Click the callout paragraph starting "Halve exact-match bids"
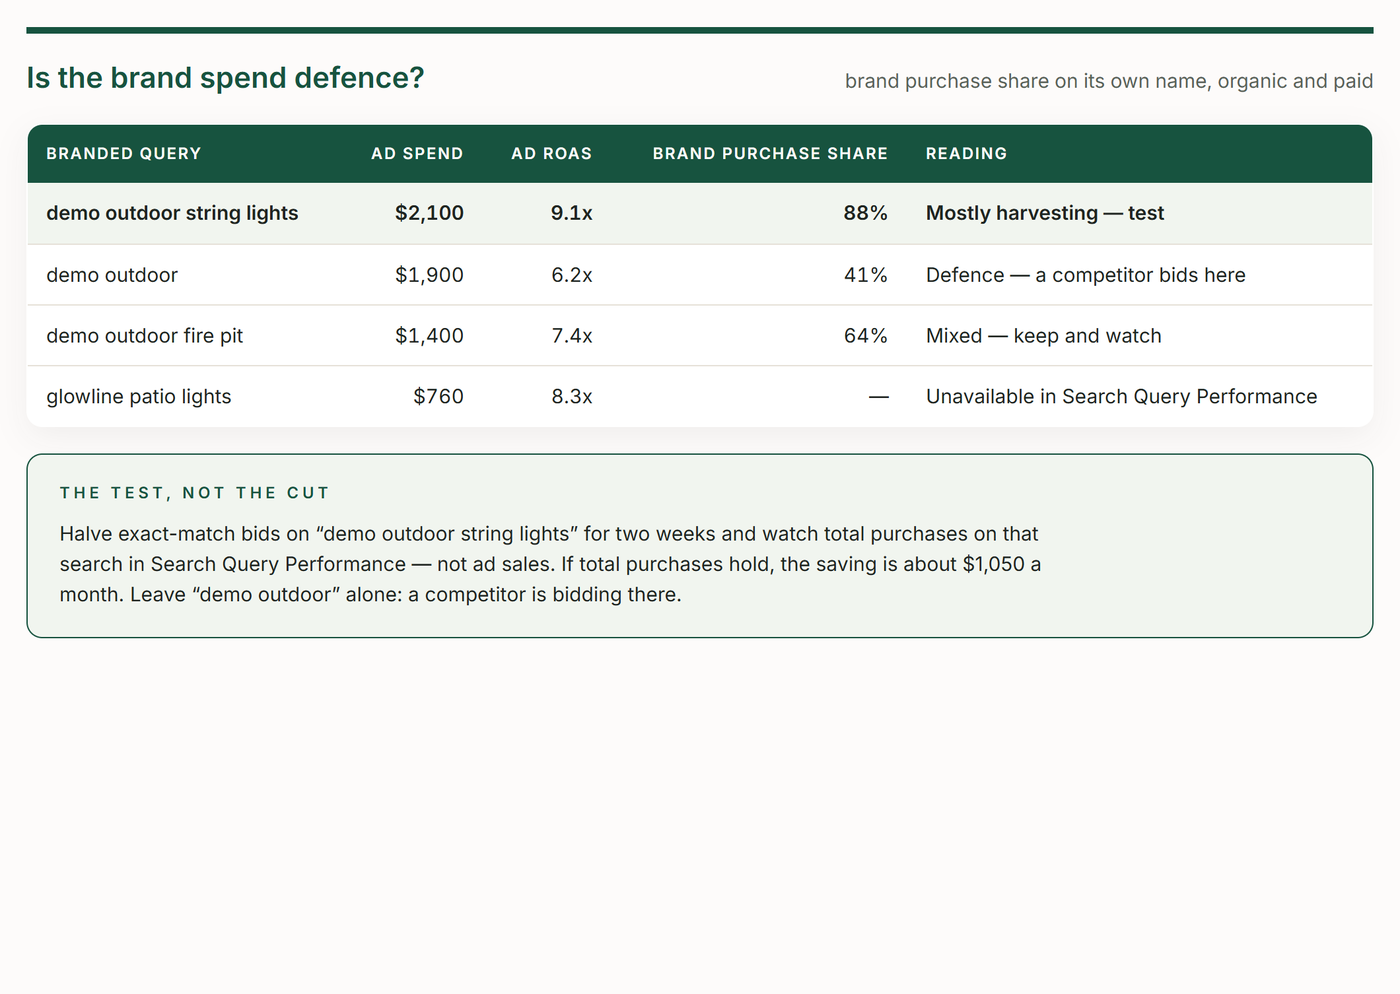The width and height of the screenshot is (1400, 994). 550,564
